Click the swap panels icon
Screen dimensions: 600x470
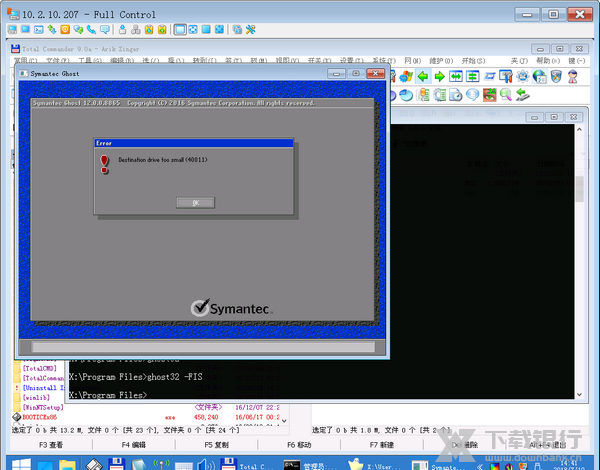[x=456, y=77]
